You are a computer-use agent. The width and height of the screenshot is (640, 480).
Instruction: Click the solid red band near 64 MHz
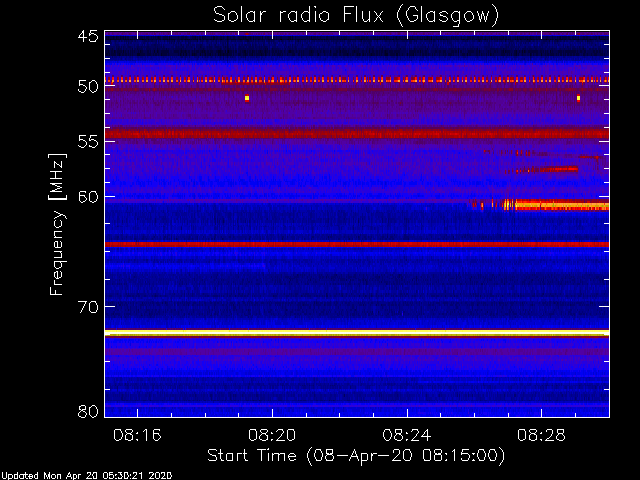[357, 244]
